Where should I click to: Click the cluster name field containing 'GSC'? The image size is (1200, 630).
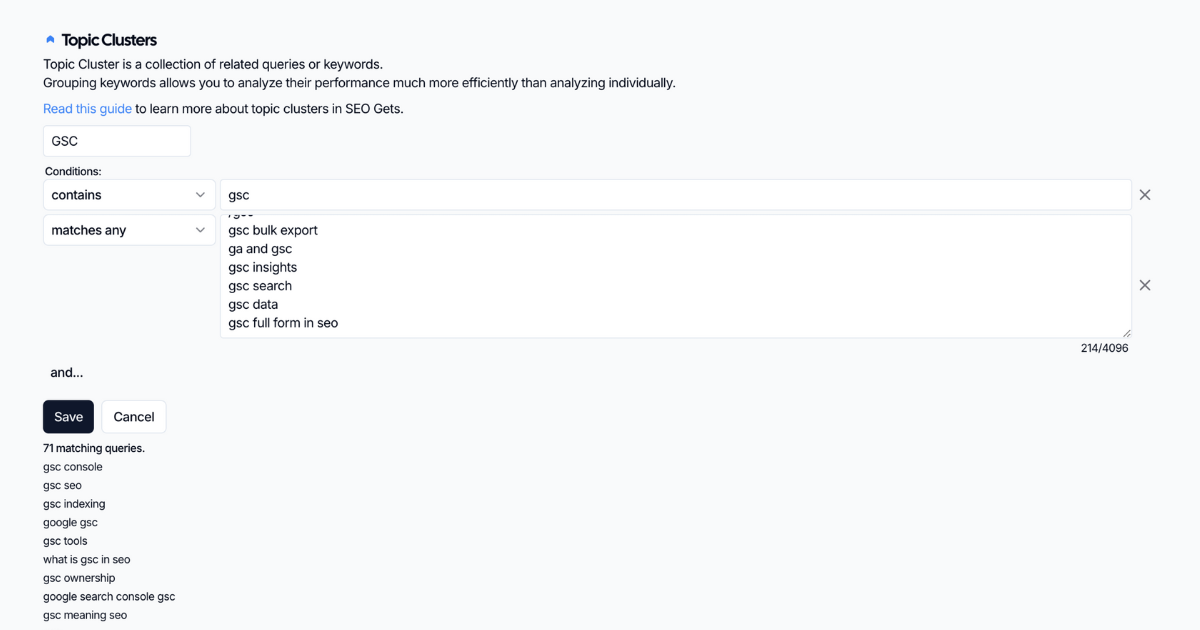coord(116,140)
